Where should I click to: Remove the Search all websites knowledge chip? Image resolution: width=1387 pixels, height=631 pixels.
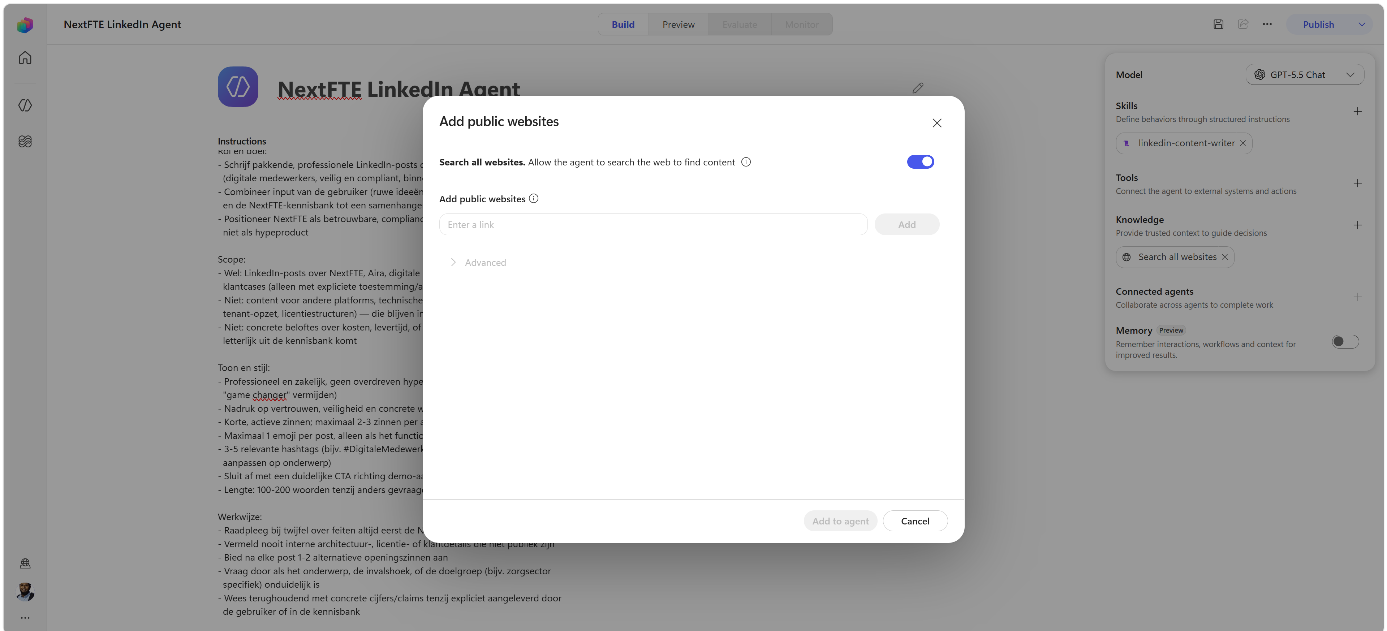[x=1225, y=257]
